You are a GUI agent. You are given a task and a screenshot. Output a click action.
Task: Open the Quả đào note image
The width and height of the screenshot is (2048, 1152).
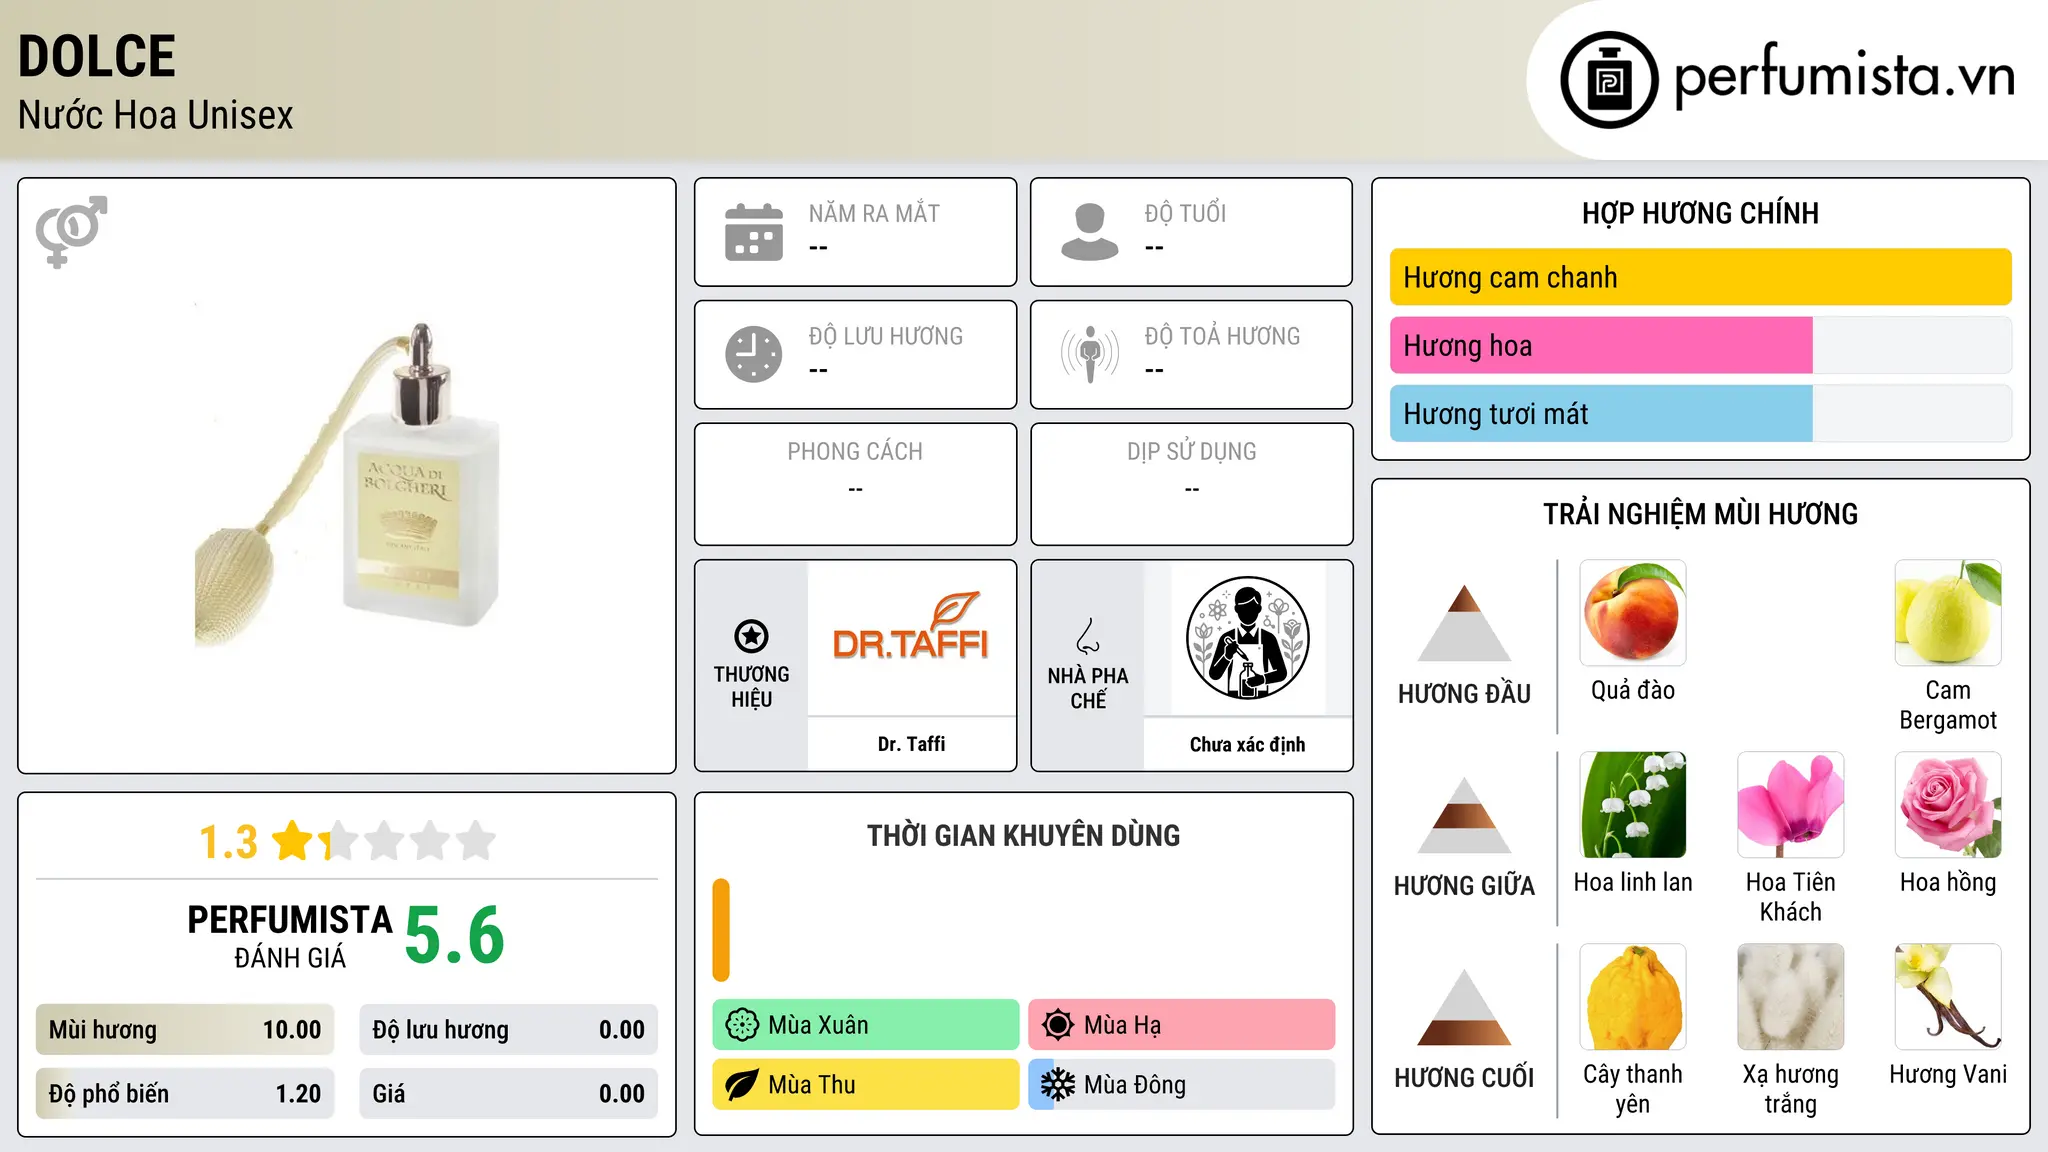coord(1633,613)
